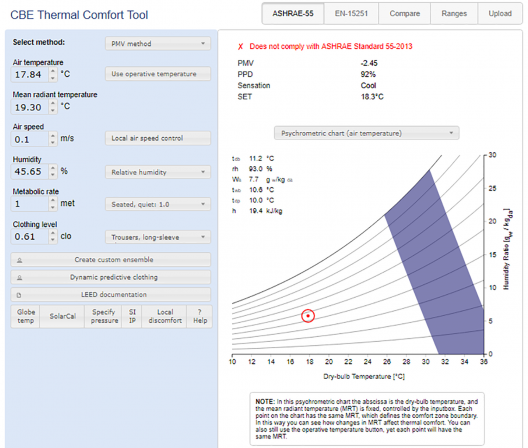This screenshot has height=448, width=528.
Task: Click the person icon on Dynamic predictive clothing
Action: click(x=20, y=278)
